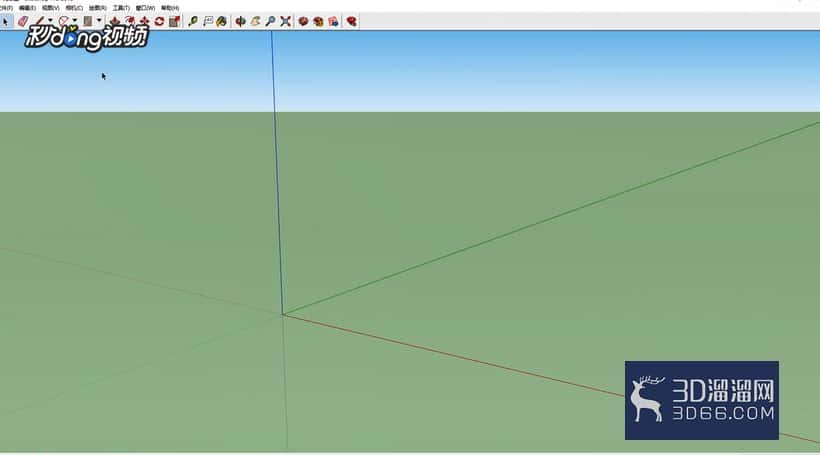Viewport: 820px width, 455px height.
Task: Select the arrow Select tool
Action: click(x=5, y=21)
